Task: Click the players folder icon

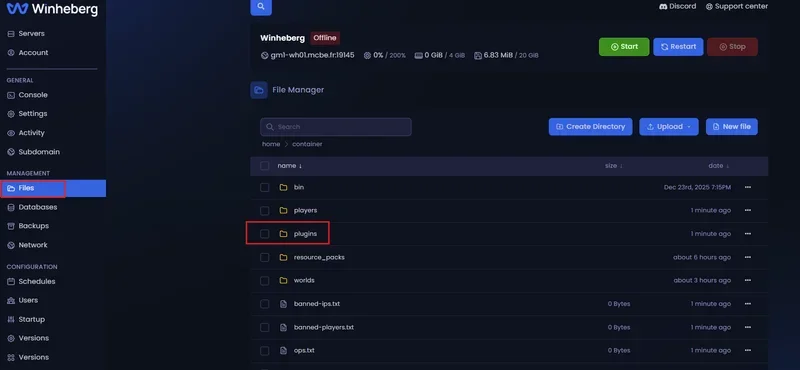Action: [x=283, y=210]
